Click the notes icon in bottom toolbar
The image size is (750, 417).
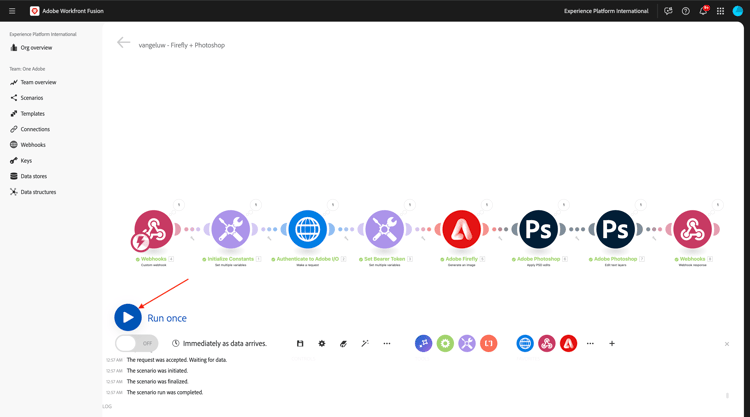(x=343, y=343)
